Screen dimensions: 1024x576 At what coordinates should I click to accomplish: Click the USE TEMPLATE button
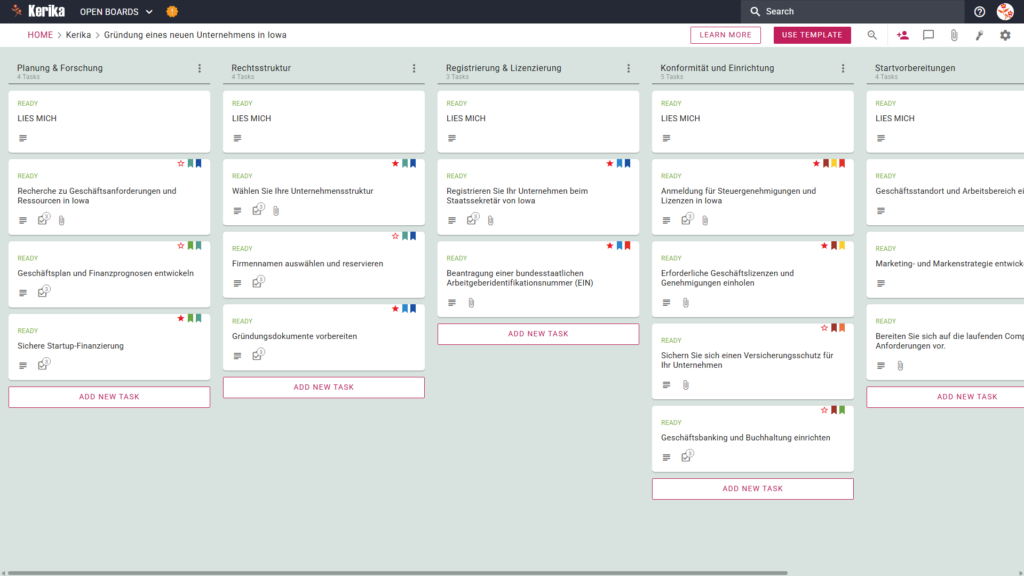[x=812, y=35]
